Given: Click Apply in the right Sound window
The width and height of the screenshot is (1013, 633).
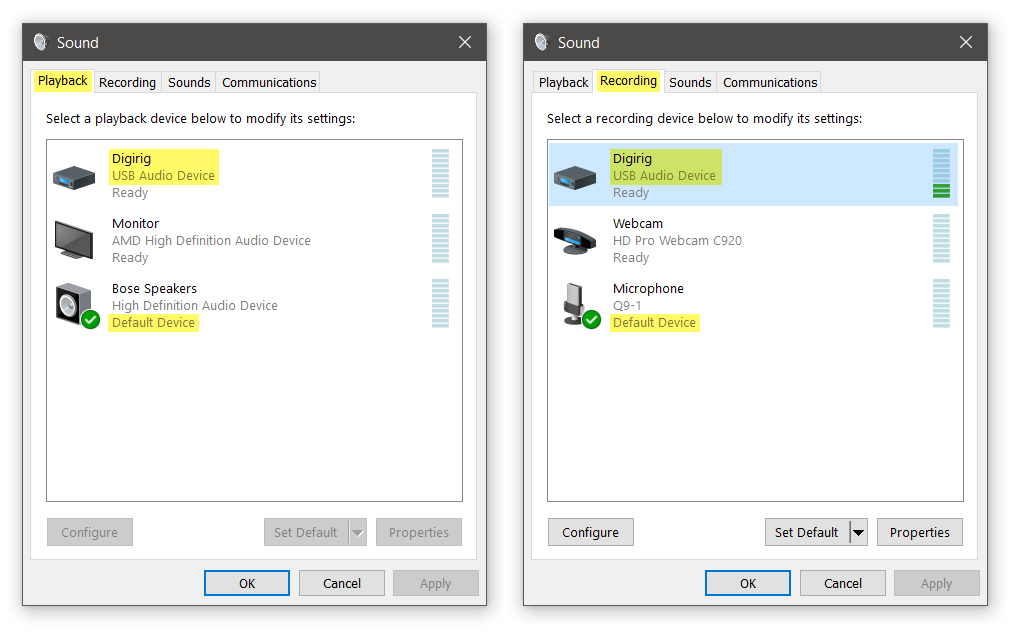Looking at the screenshot, I should 936,583.
